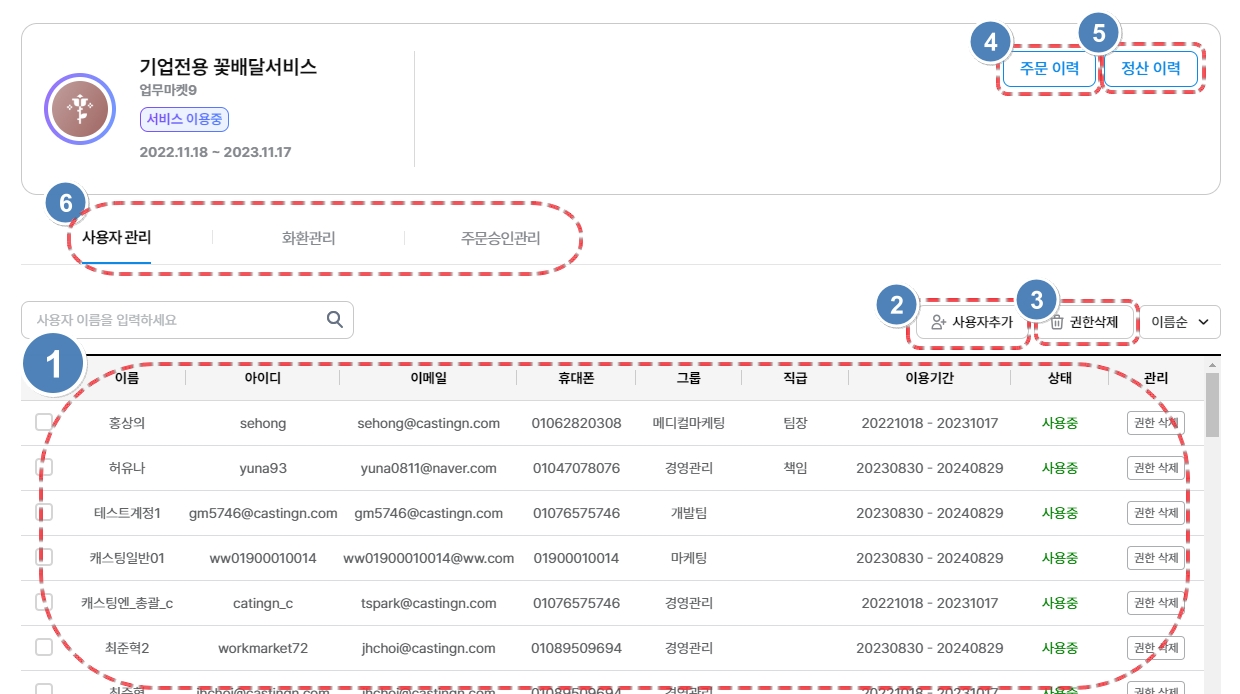Click the 이용기간 column header
Viewport: 1240px width, 694px height.
(929, 378)
